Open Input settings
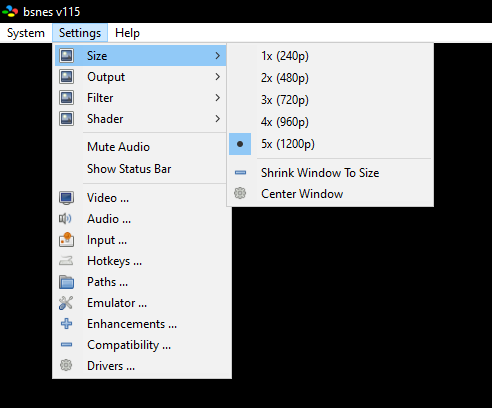492x408 pixels. 142,240
